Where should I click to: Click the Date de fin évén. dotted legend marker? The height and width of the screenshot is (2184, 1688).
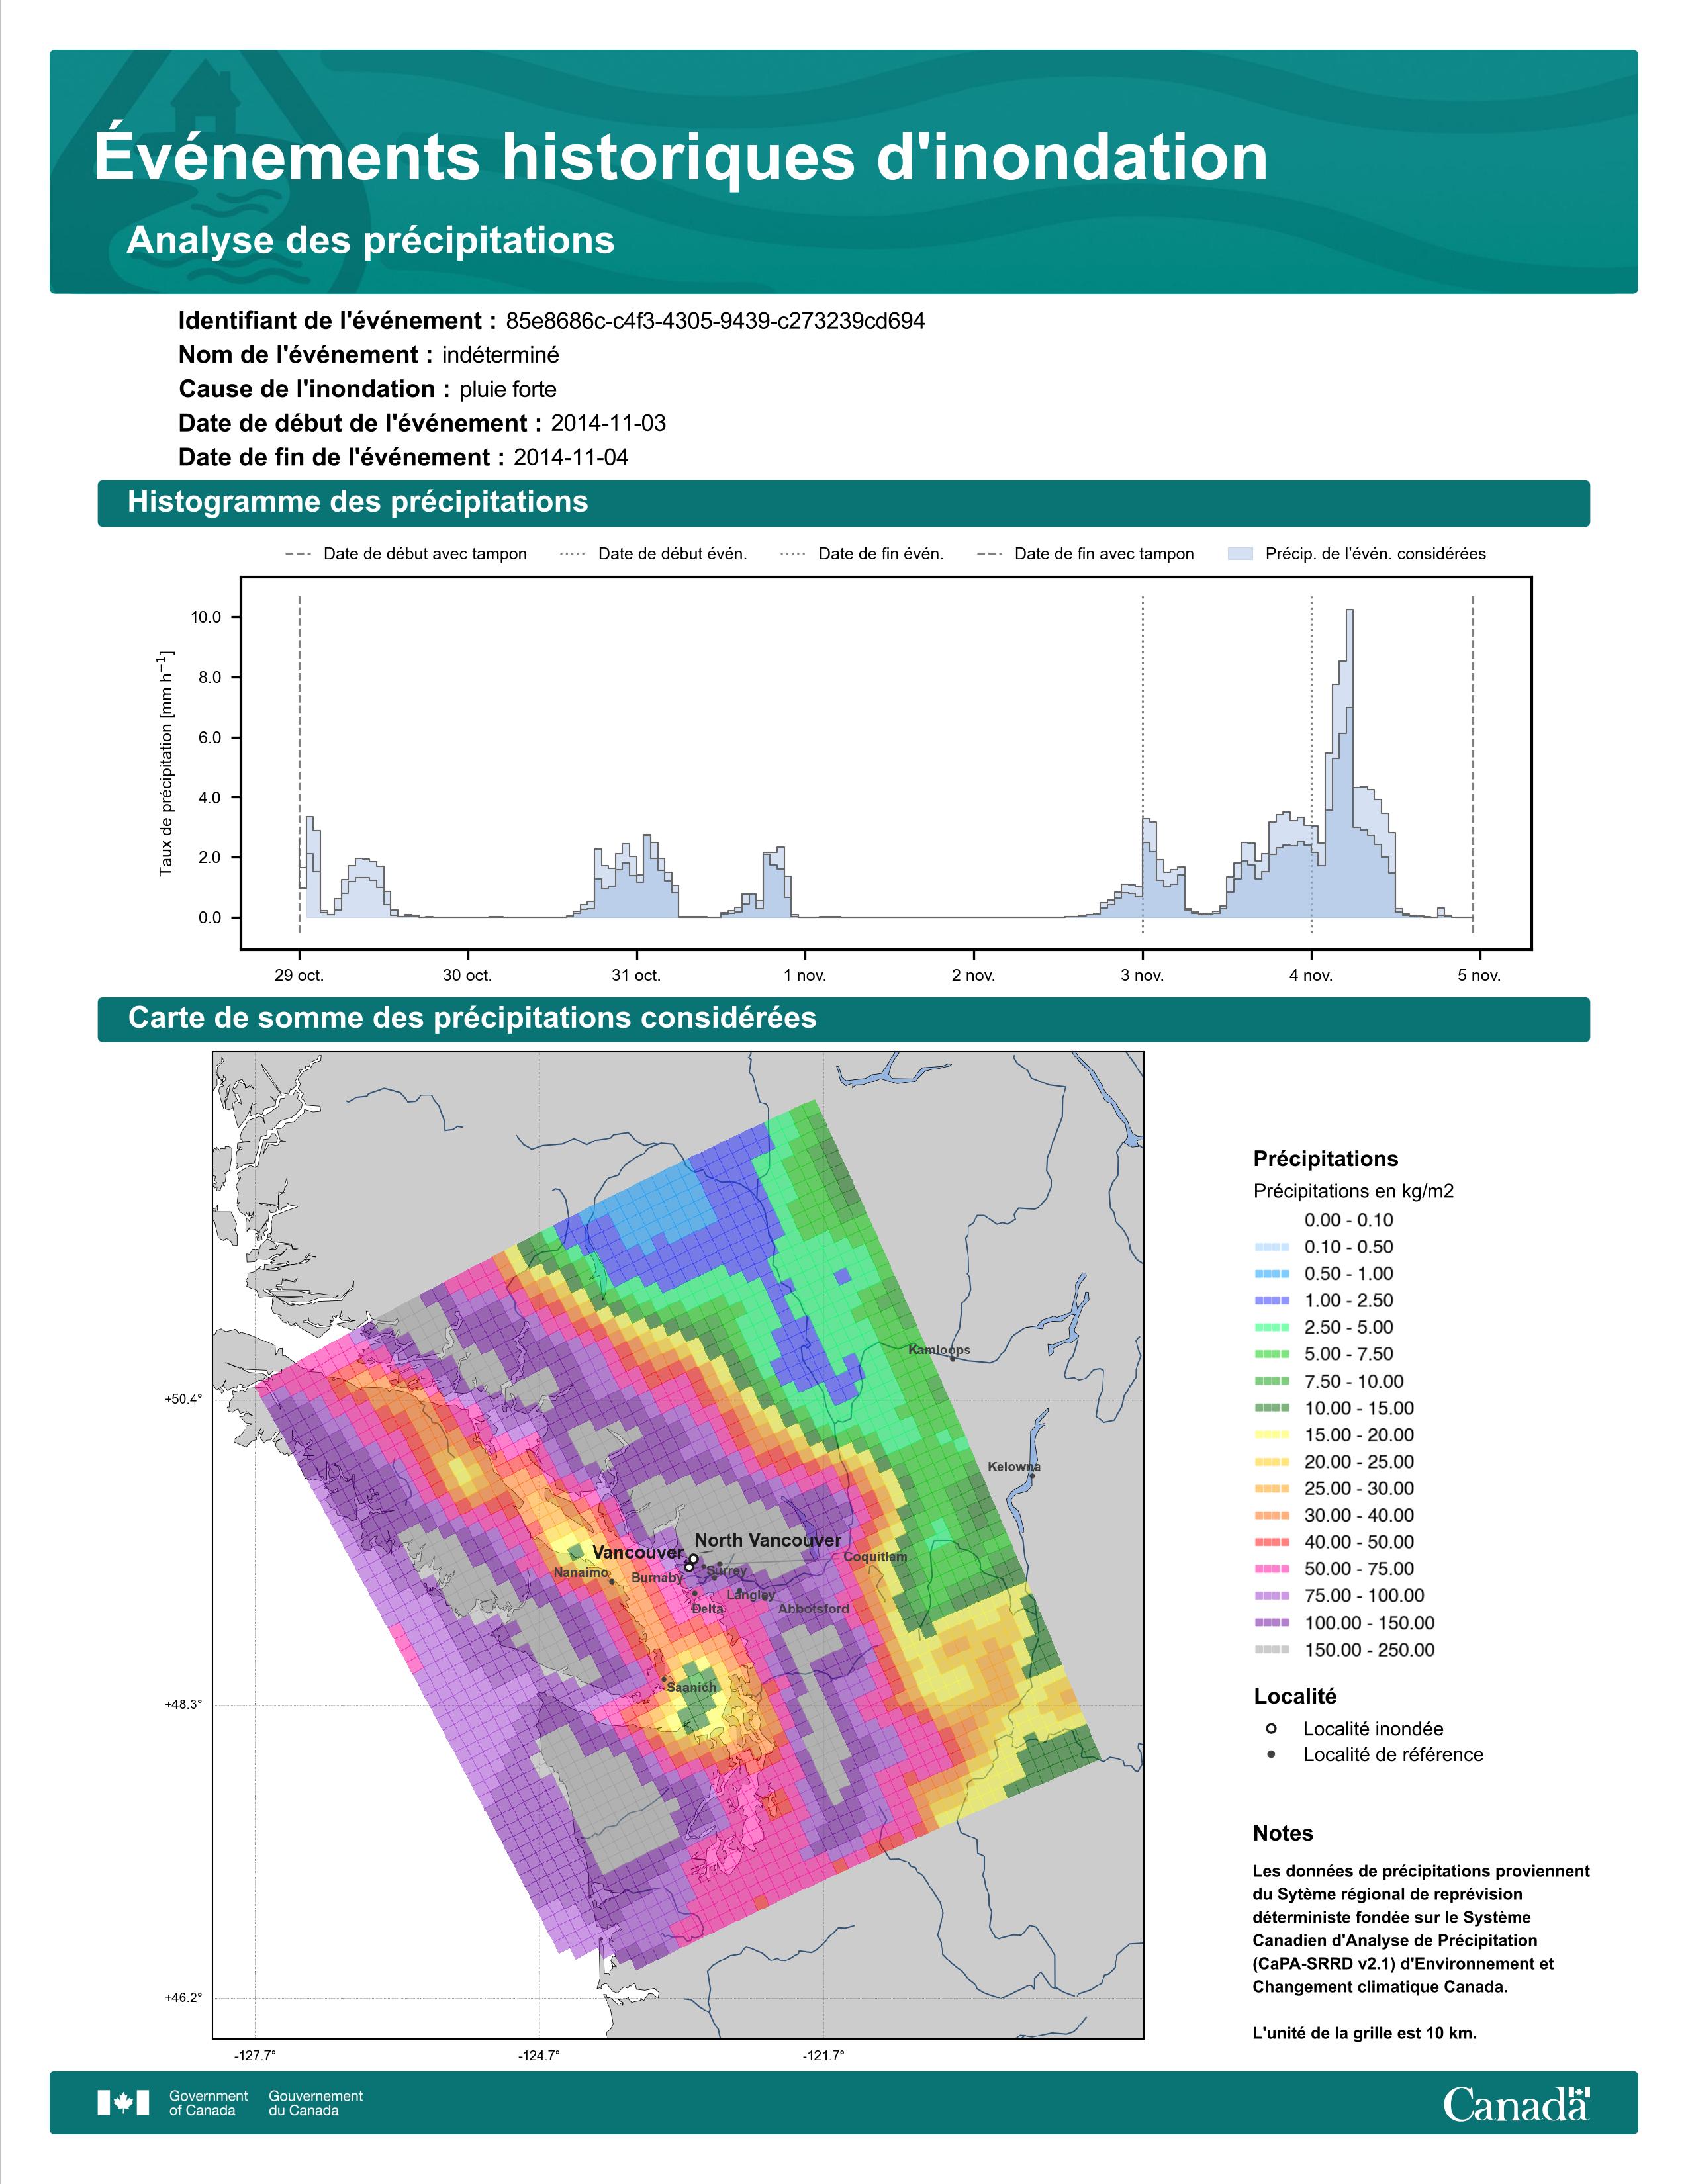(793, 554)
